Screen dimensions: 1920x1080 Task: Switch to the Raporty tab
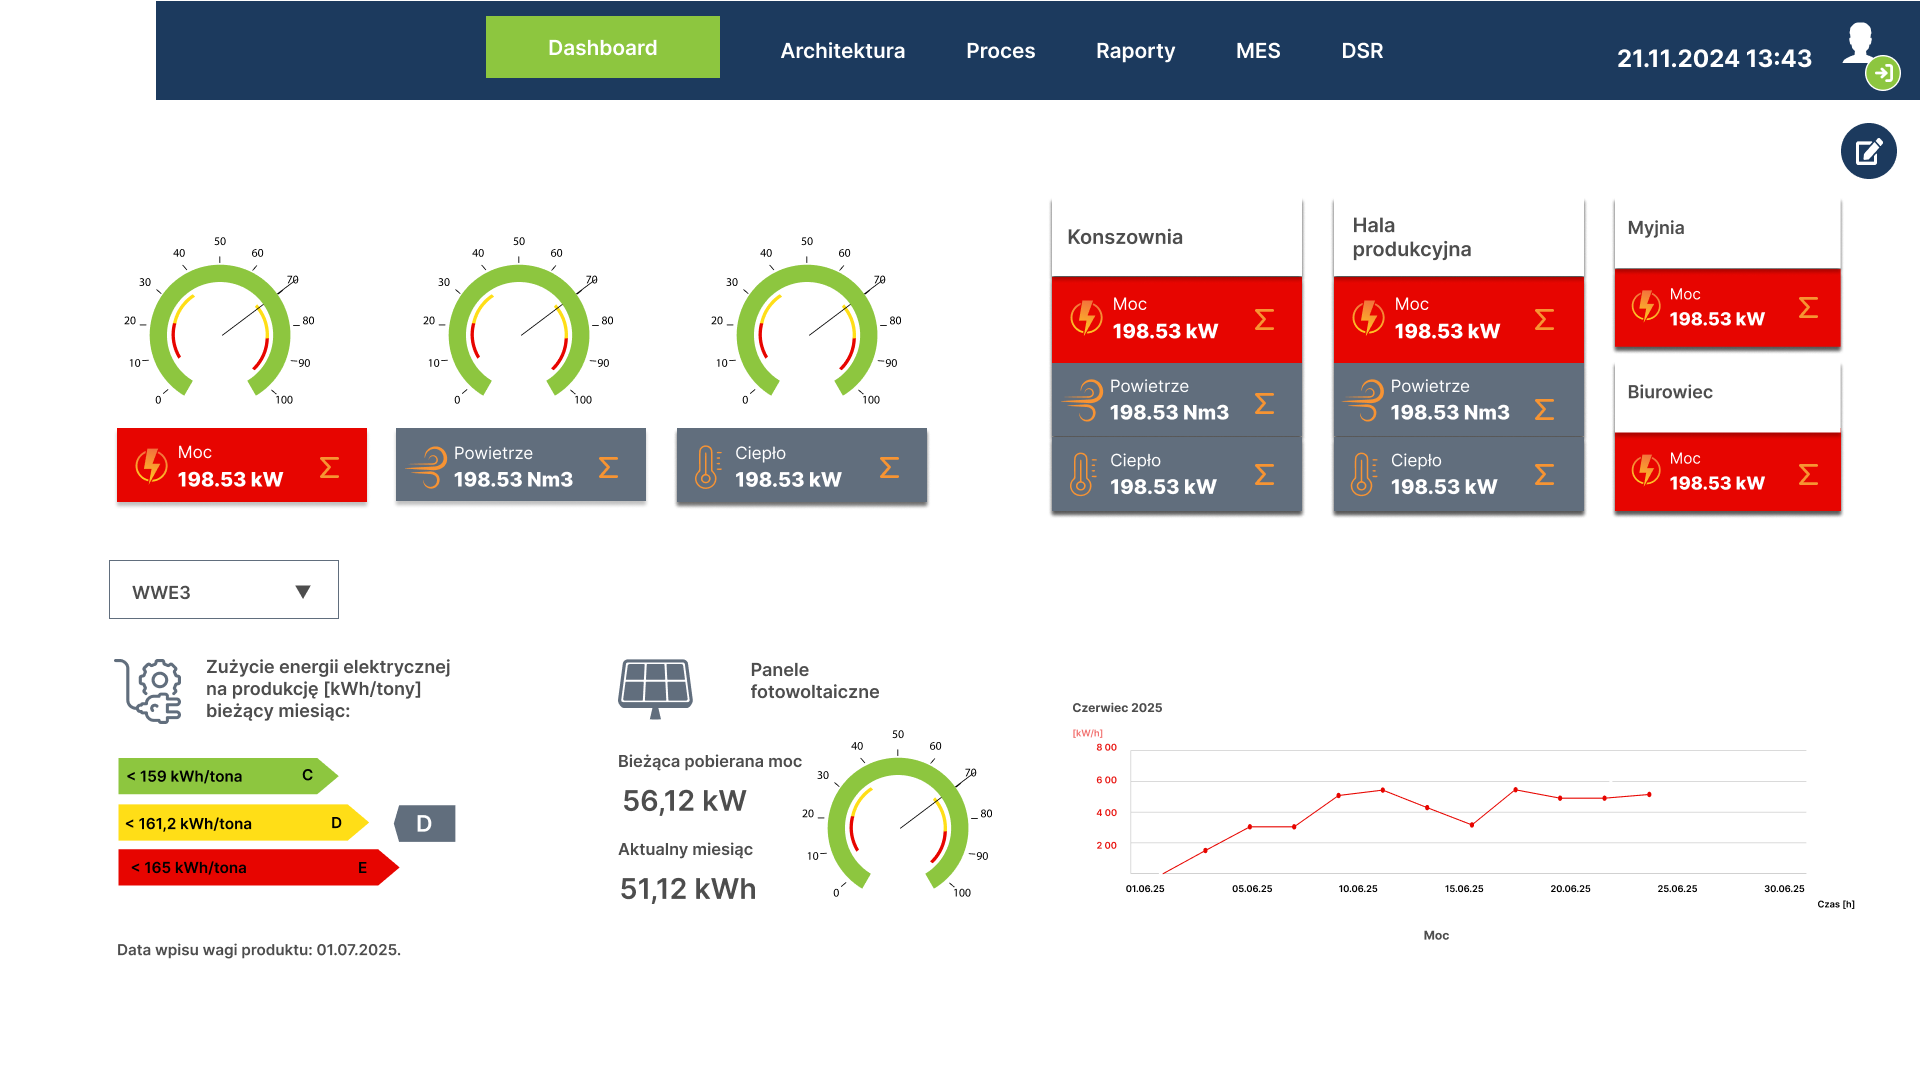pos(1135,51)
